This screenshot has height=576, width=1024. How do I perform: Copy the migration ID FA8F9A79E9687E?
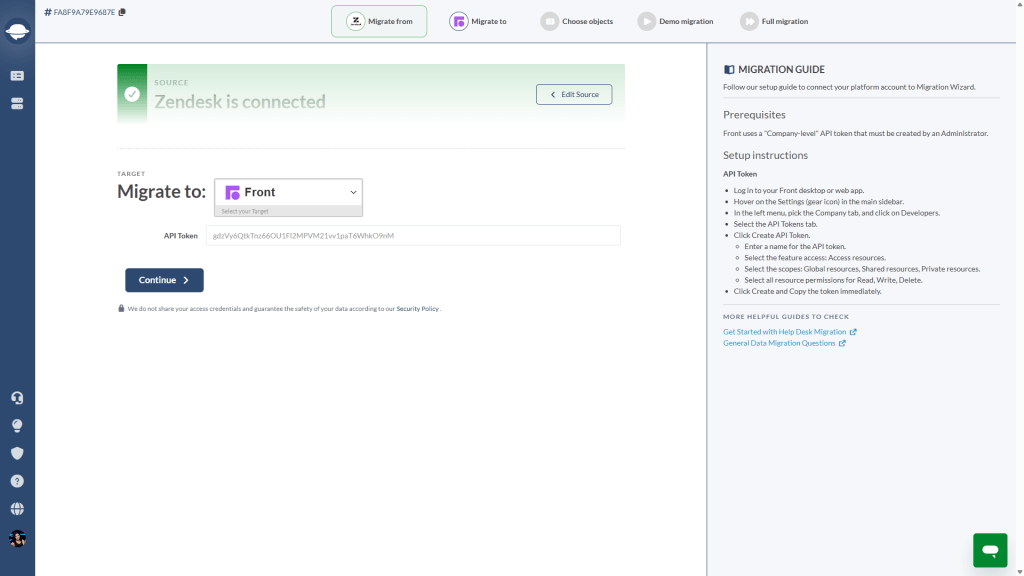coord(122,12)
